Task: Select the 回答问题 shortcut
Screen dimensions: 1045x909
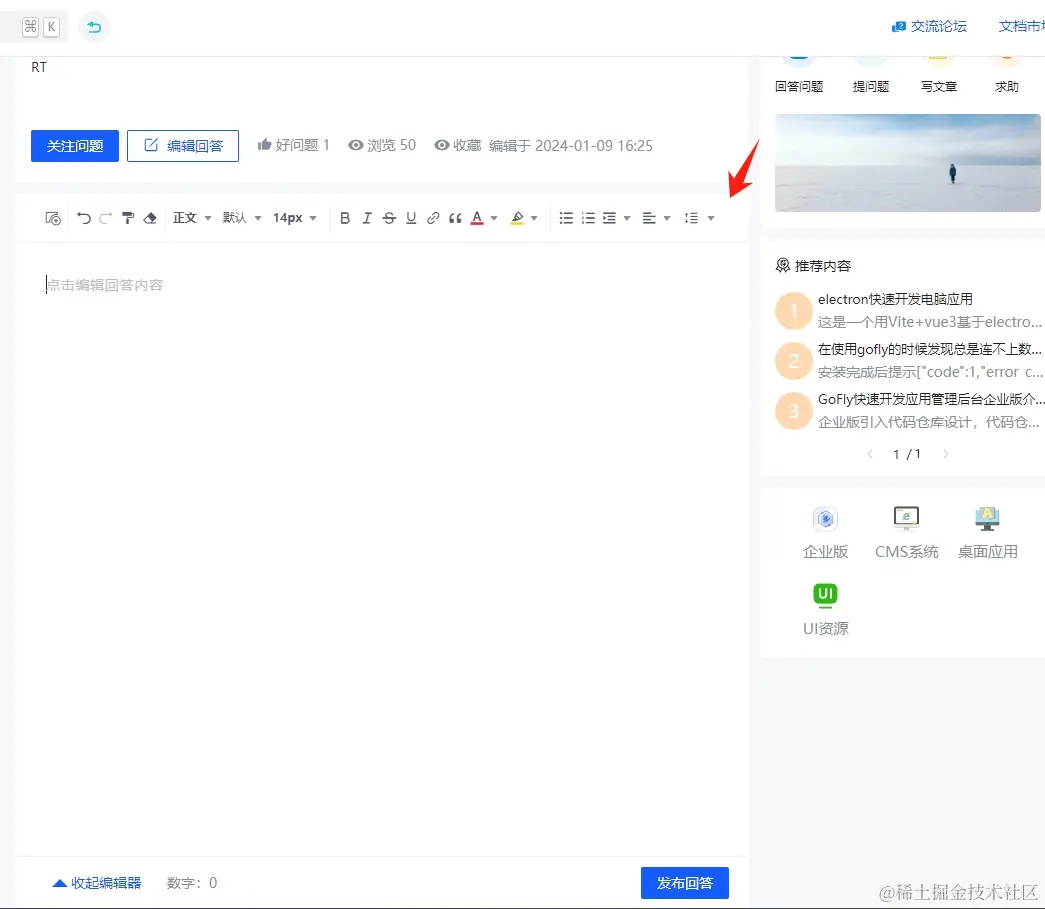Action: 798,75
